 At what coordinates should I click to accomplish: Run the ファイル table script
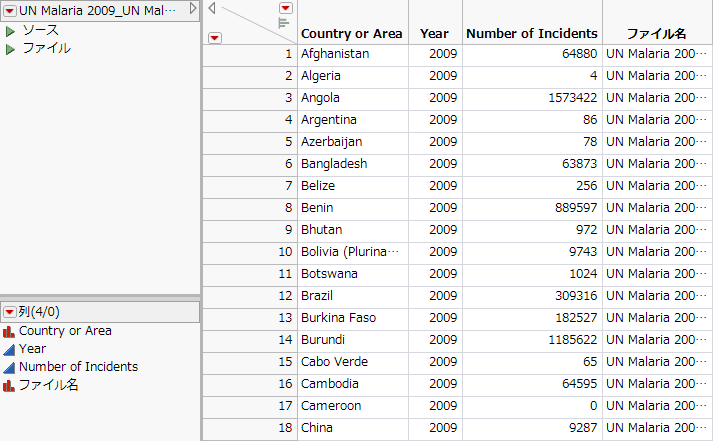[11, 48]
